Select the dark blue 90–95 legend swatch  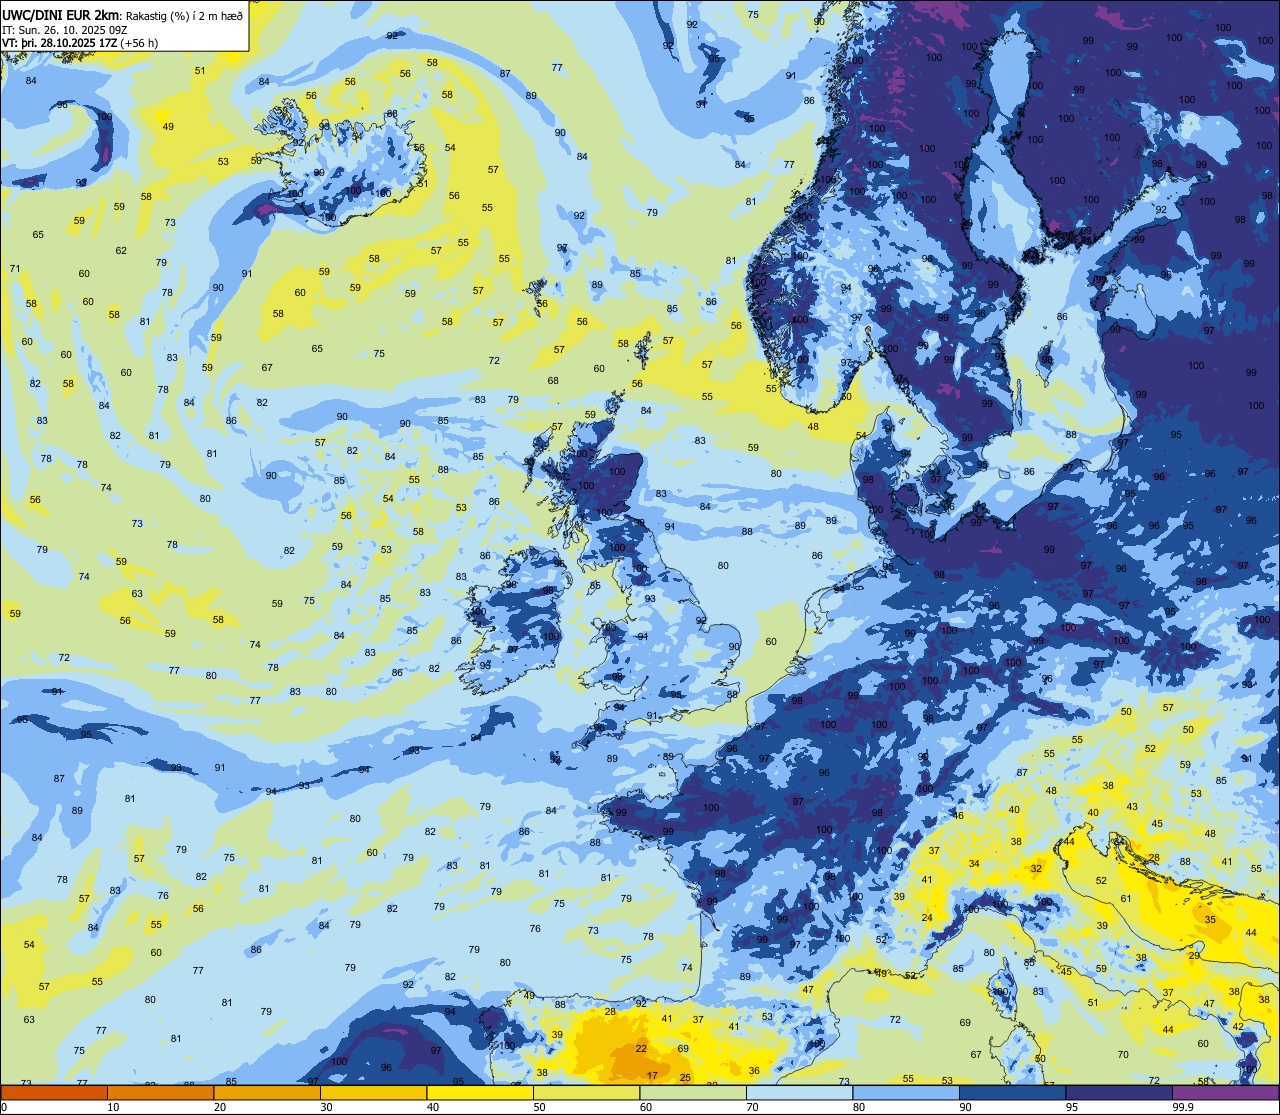pyautogui.click(x=1012, y=1092)
